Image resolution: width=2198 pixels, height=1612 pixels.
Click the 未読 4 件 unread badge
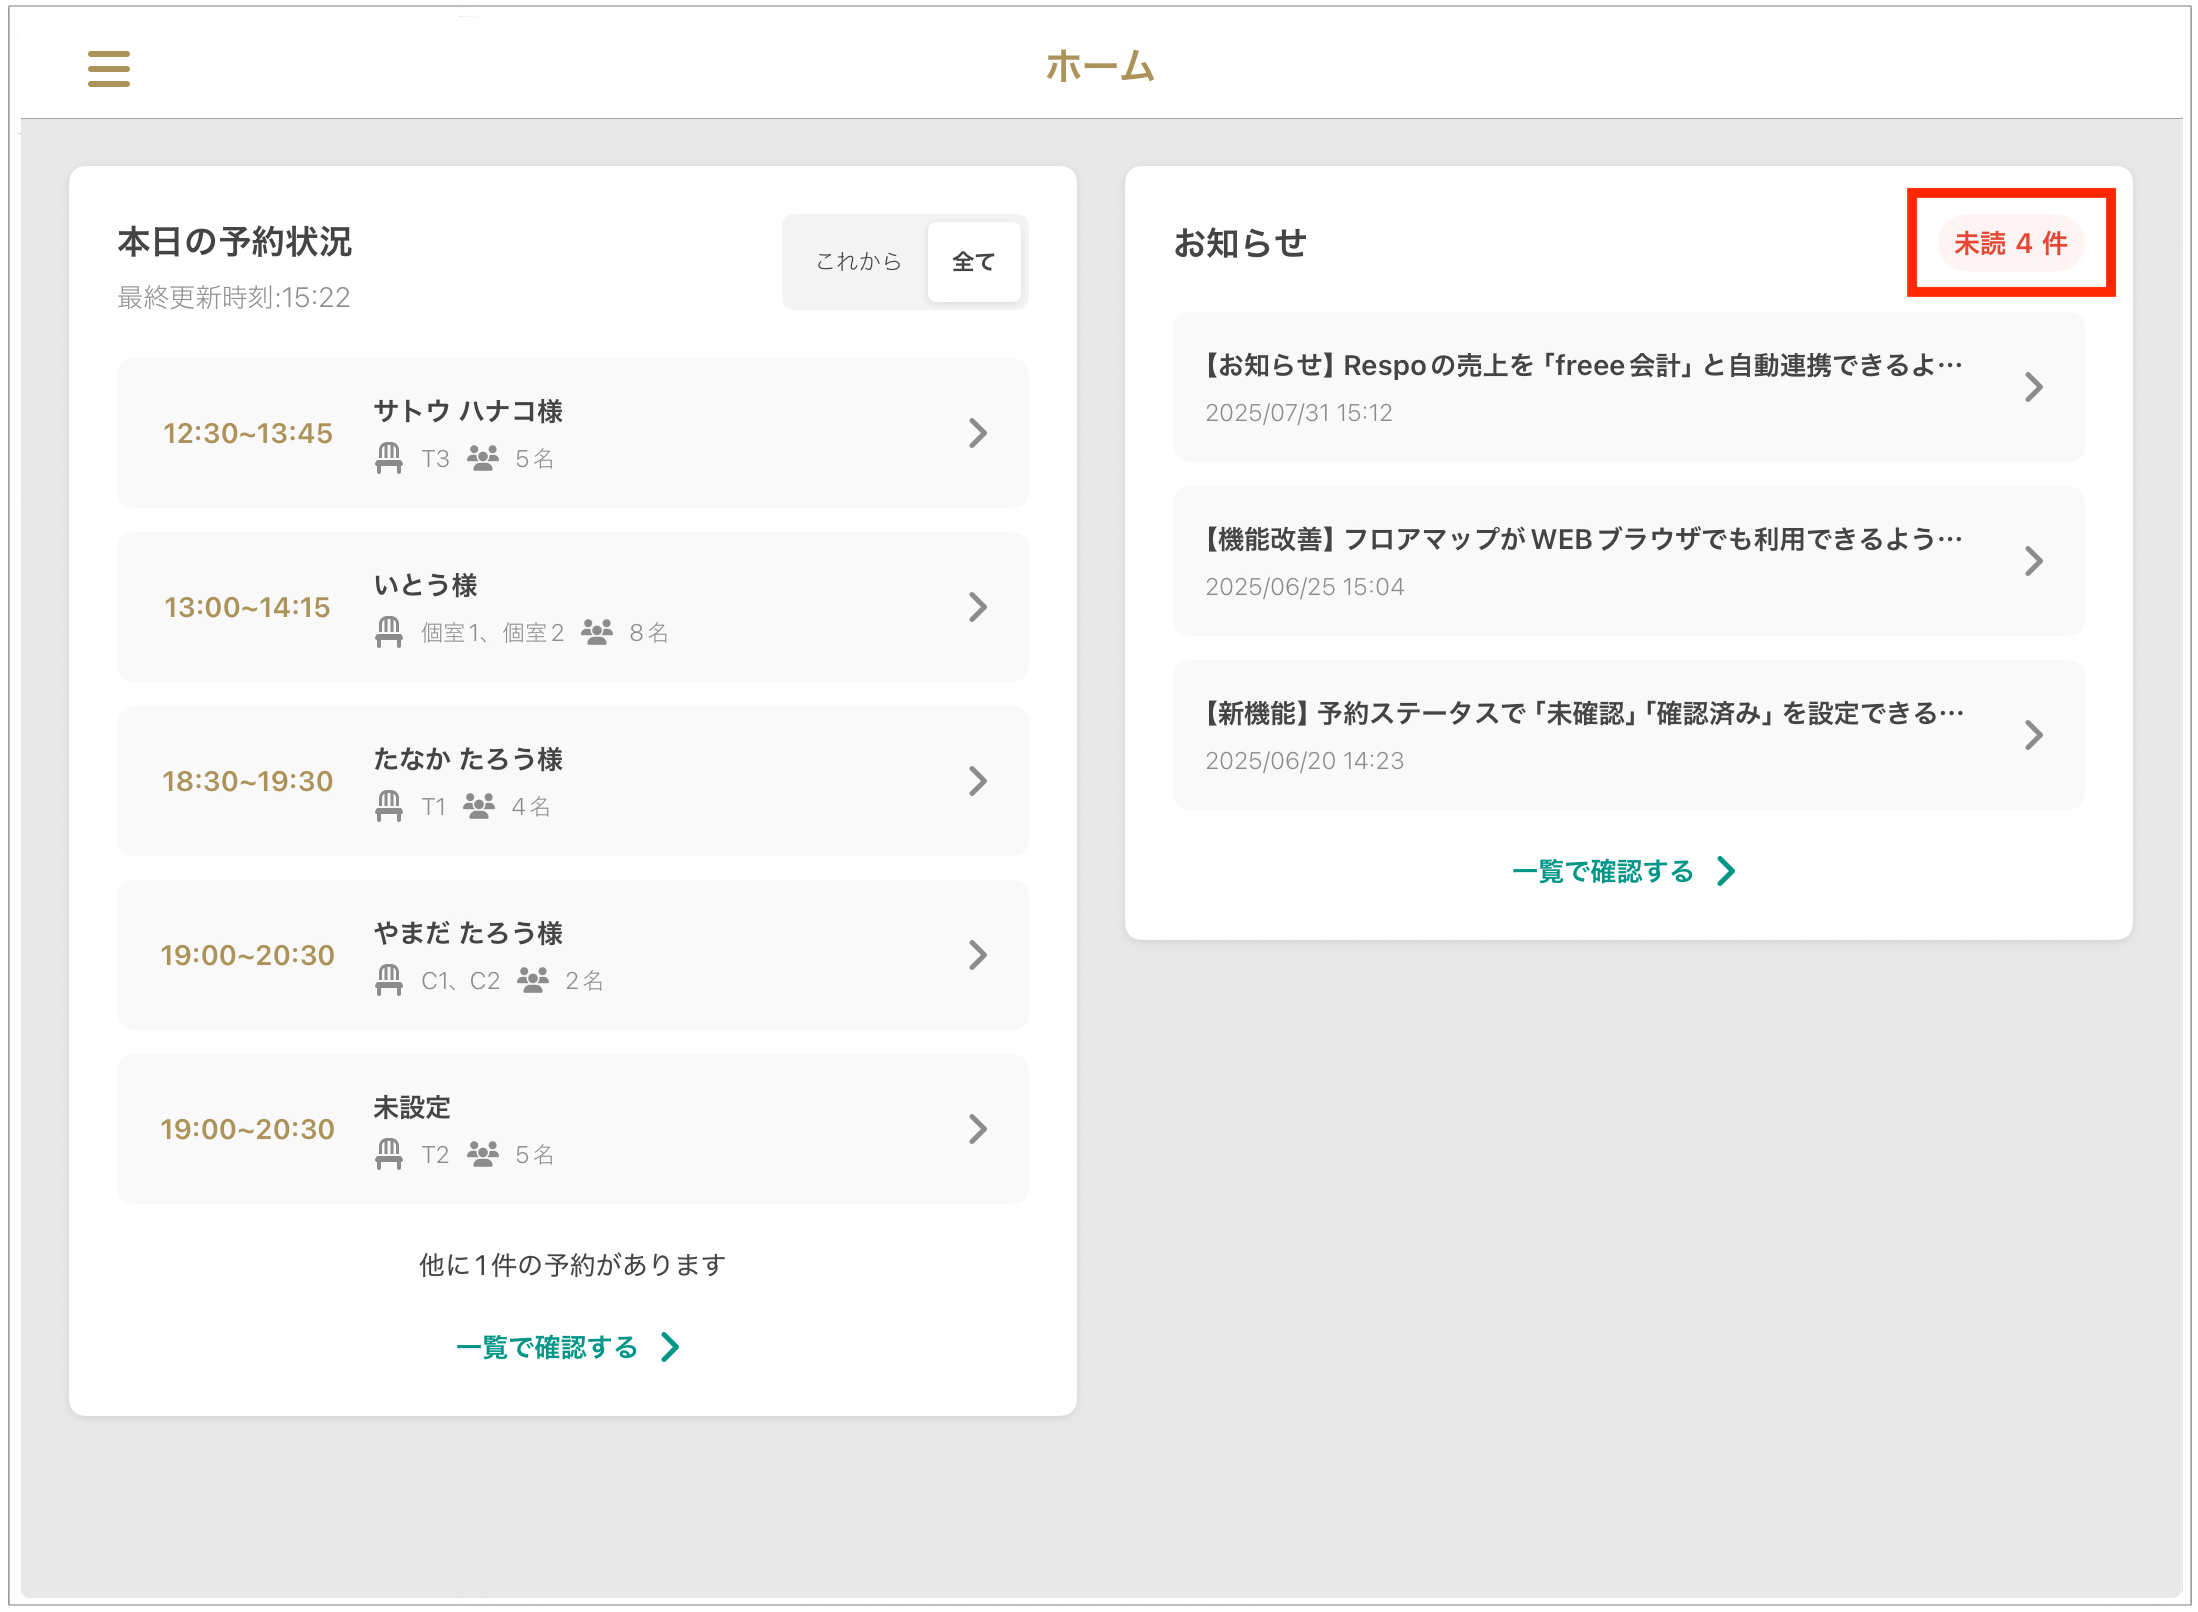[x=2010, y=243]
